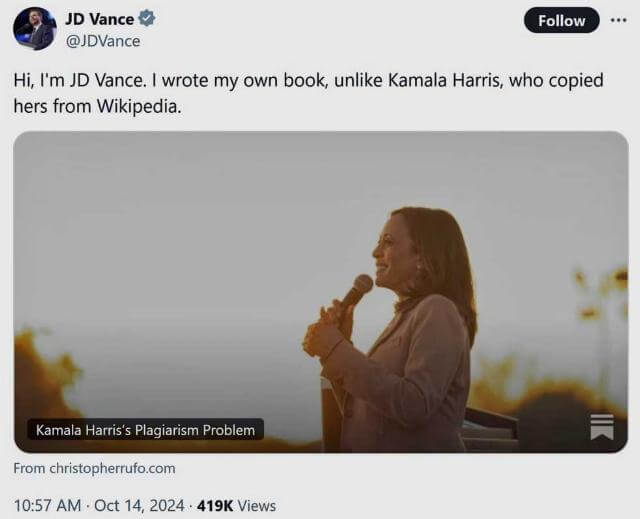The height and width of the screenshot is (519, 640).
Task: Click the 419K view count number
Action: pyautogui.click(x=215, y=505)
